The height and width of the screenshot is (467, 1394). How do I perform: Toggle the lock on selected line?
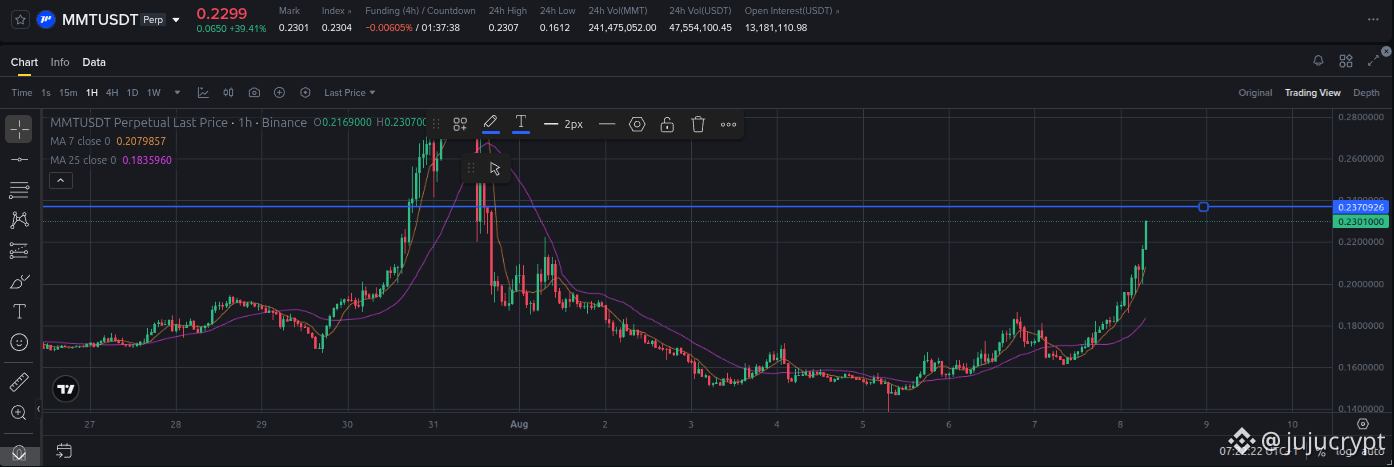667,124
